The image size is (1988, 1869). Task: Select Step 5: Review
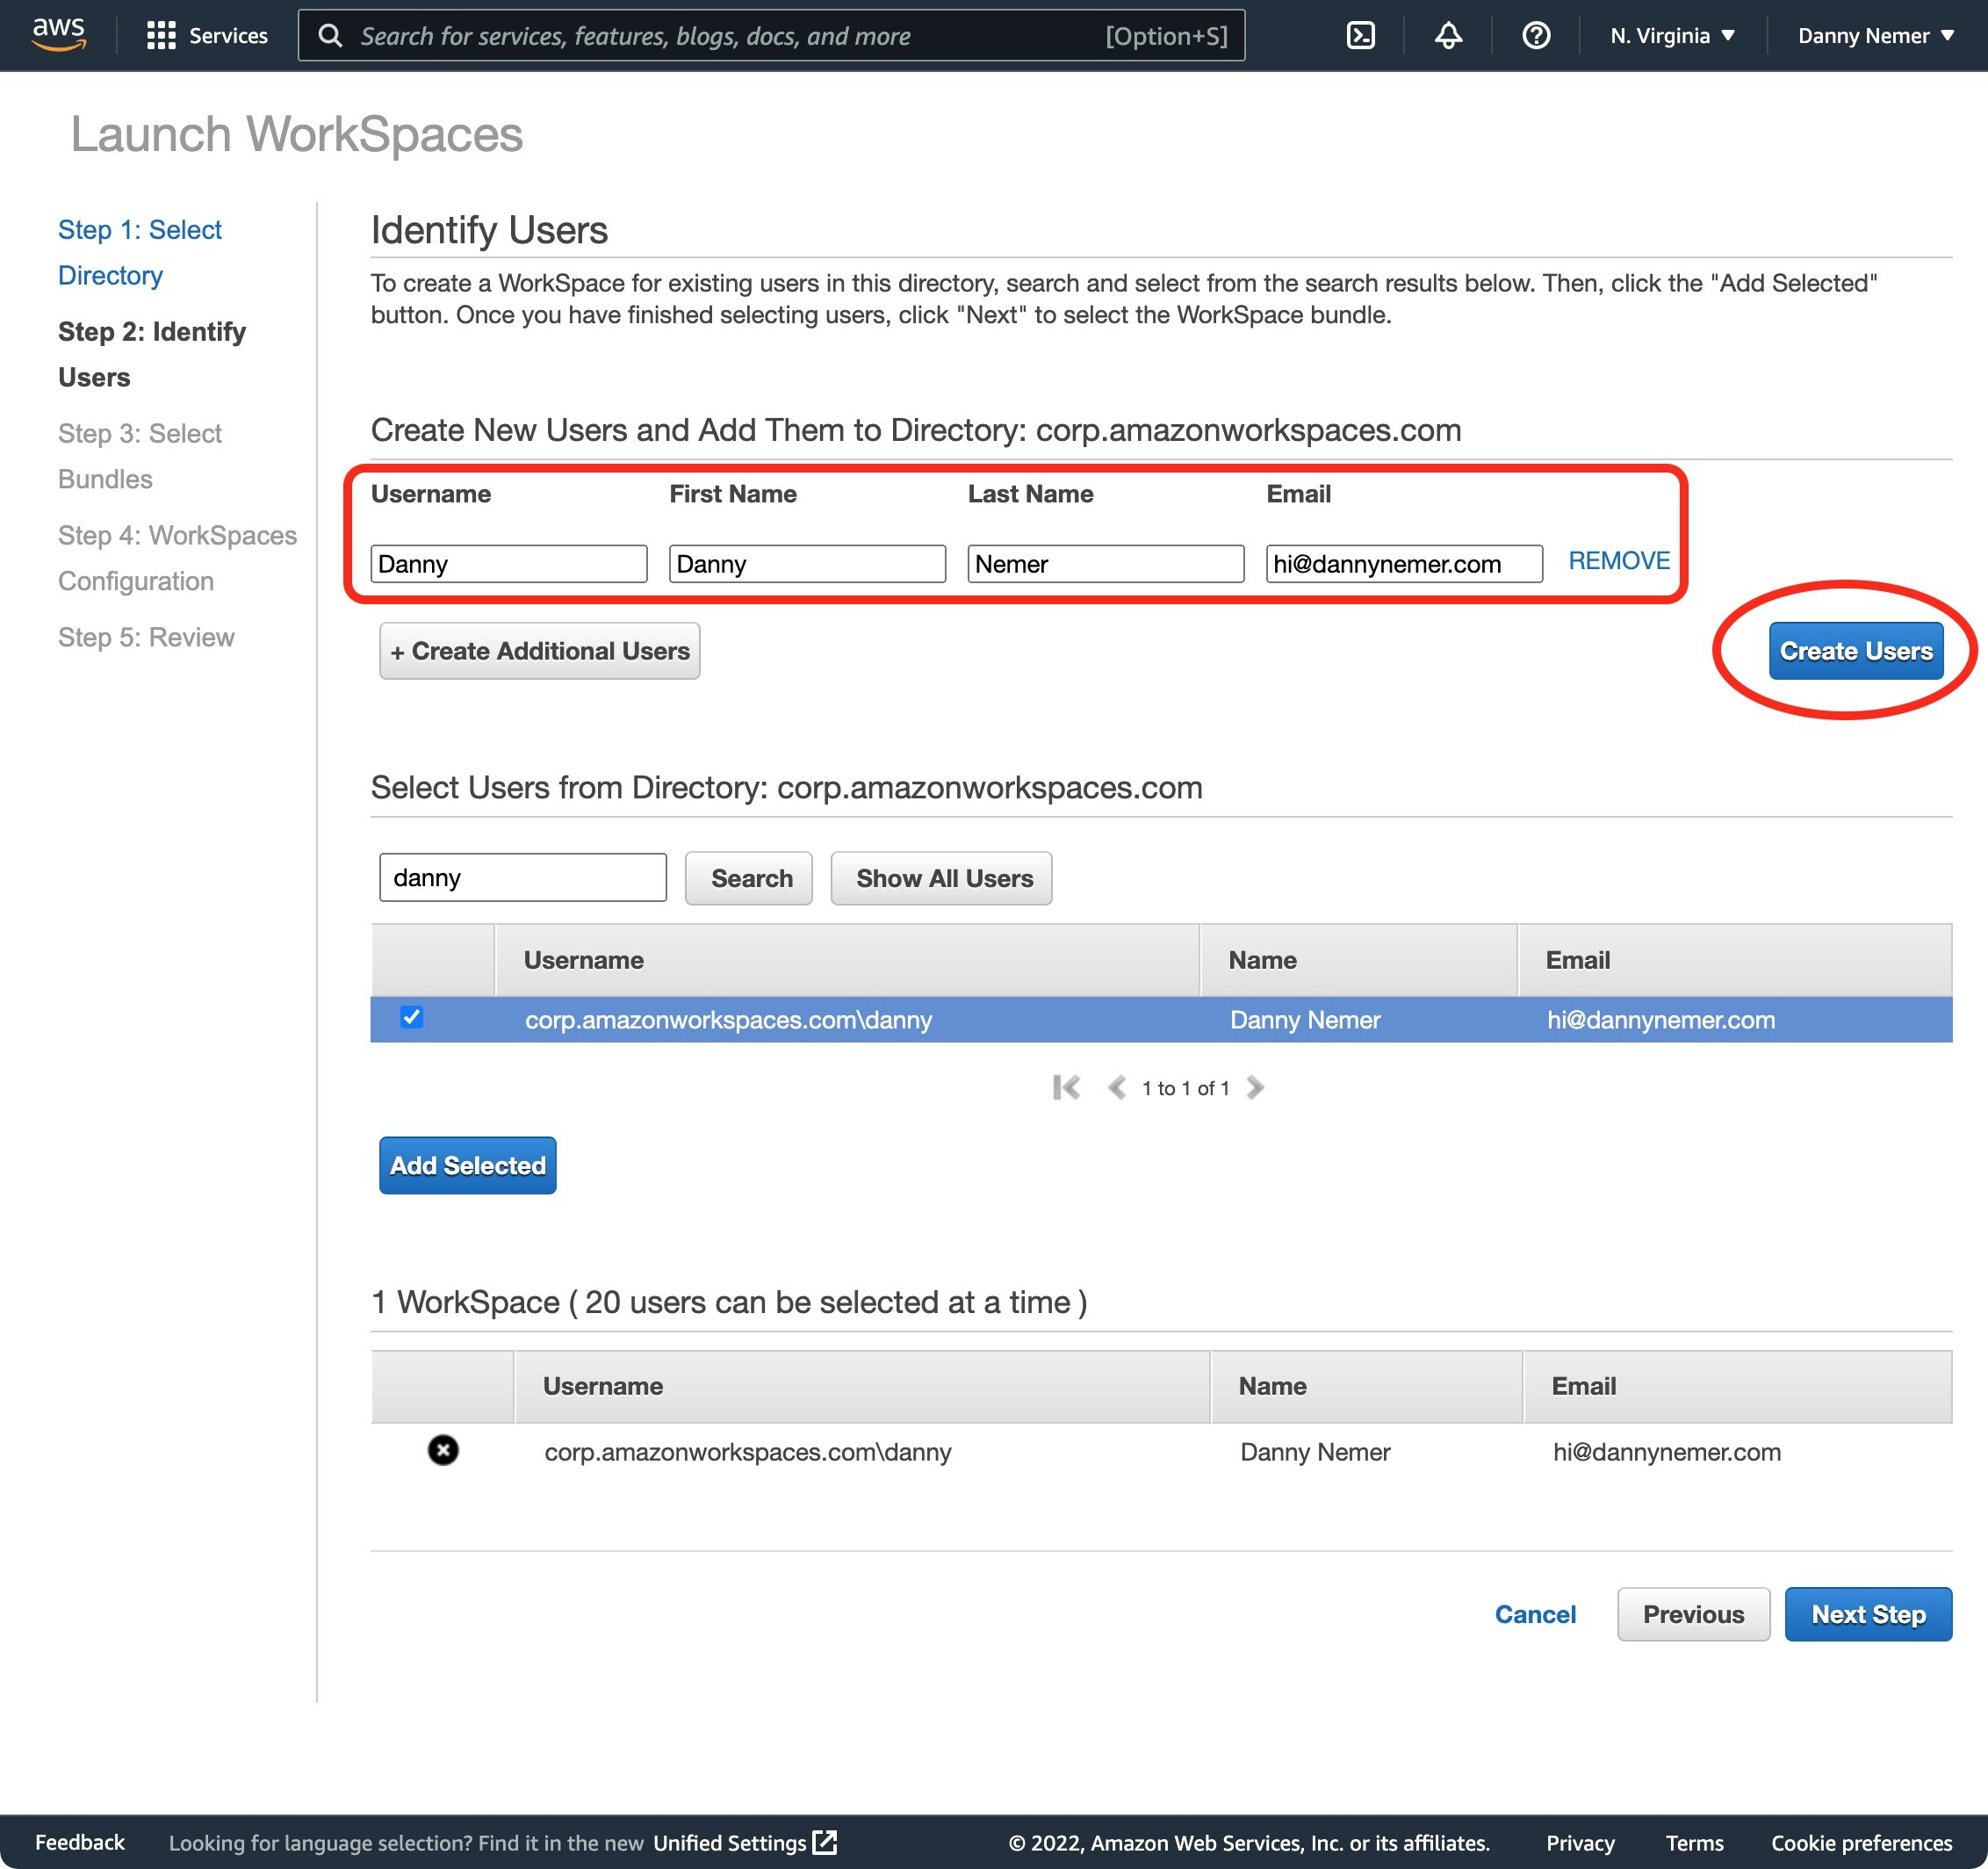146,637
